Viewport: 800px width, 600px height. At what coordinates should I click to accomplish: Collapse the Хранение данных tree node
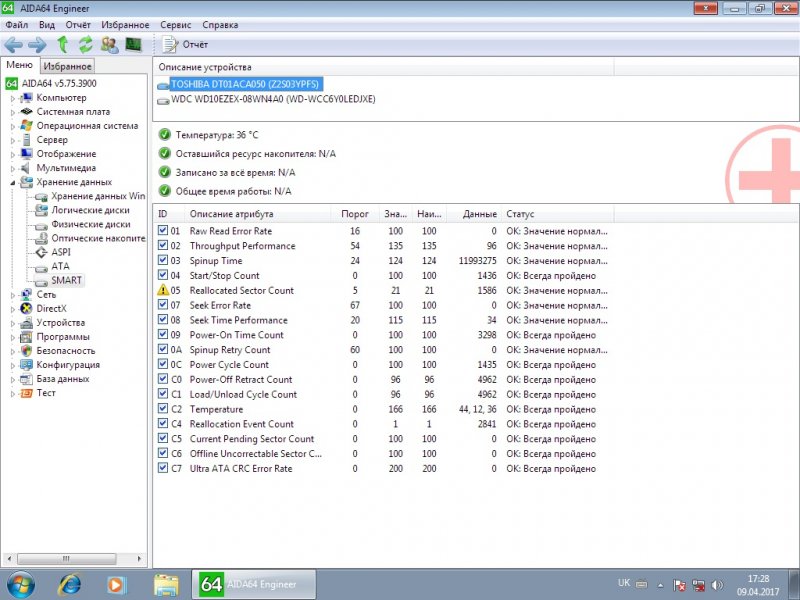point(14,183)
